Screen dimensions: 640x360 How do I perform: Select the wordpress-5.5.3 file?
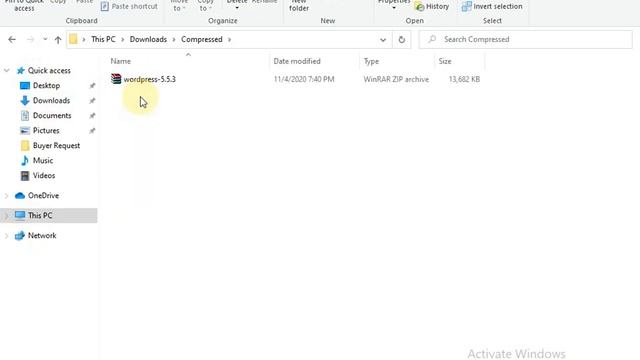[149, 79]
